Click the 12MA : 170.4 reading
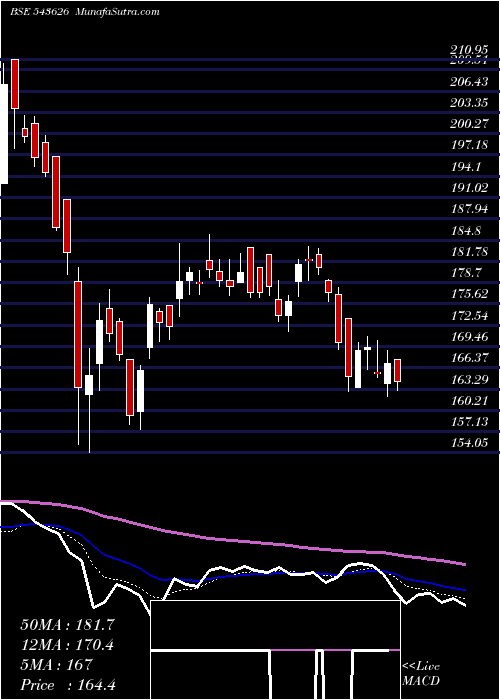Screen dimensions: 500x700 (67, 644)
